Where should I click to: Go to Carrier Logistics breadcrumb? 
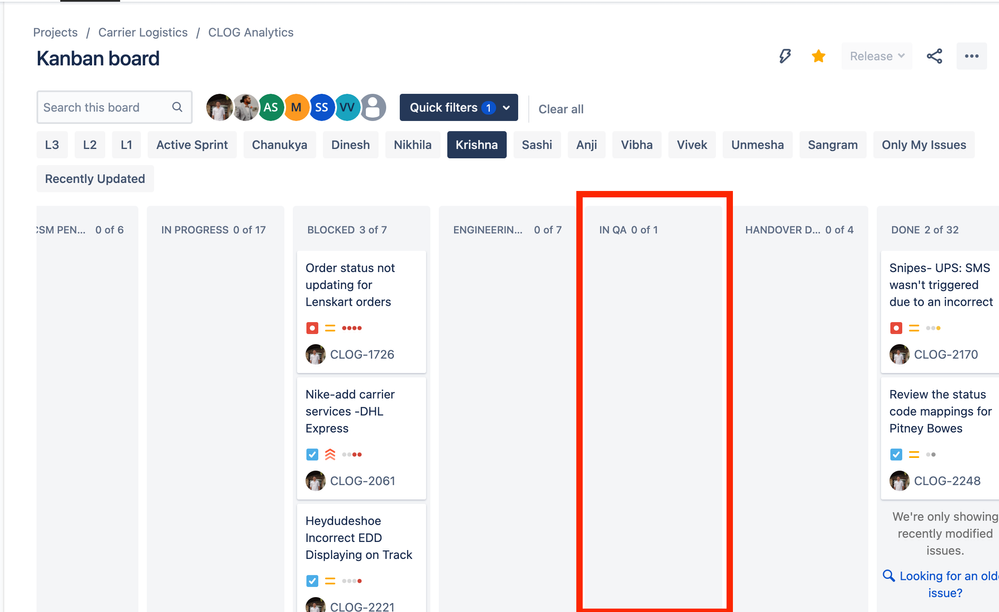click(x=143, y=32)
